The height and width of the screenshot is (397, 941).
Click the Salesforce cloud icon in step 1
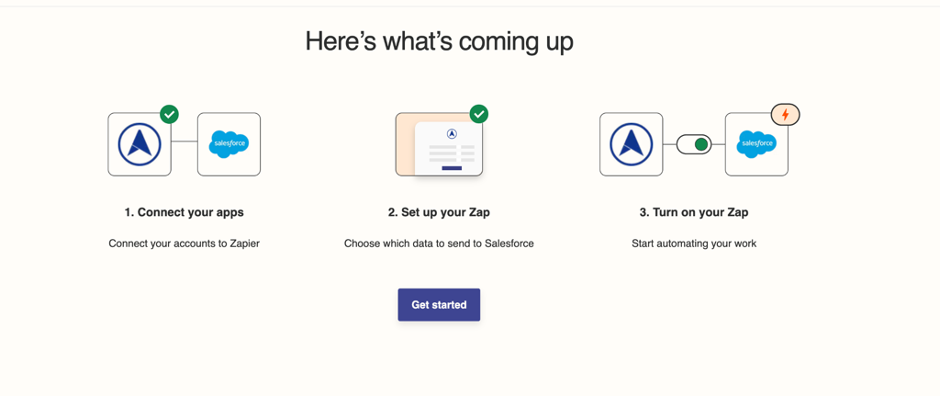[x=229, y=145]
